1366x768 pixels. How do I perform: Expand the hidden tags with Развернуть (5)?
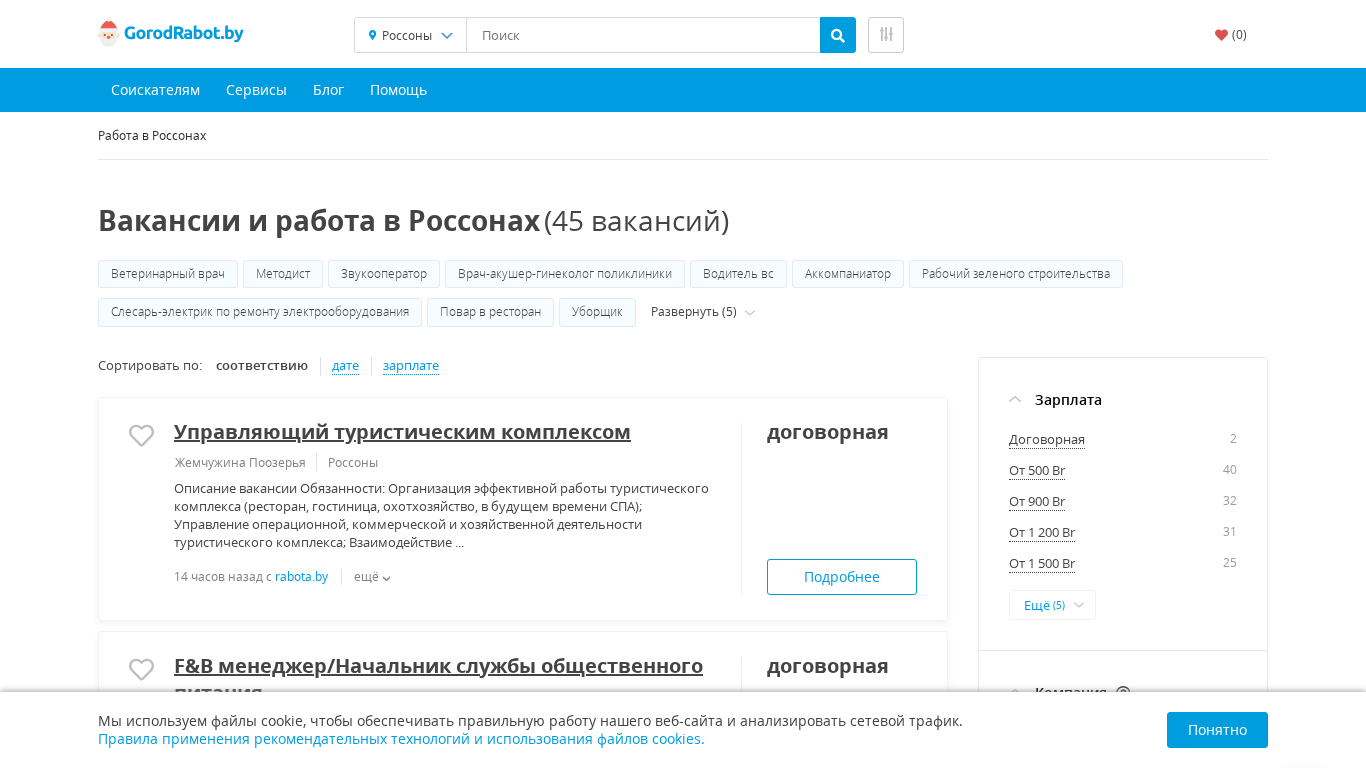(703, 312)
